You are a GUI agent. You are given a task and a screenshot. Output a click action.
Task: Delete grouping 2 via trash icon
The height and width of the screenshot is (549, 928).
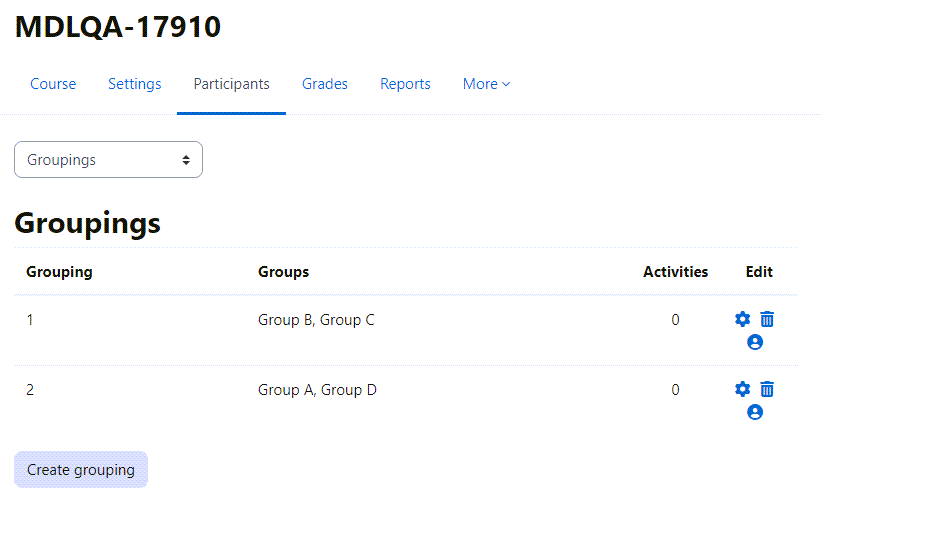pyautogui.click(x=767, y=389)
